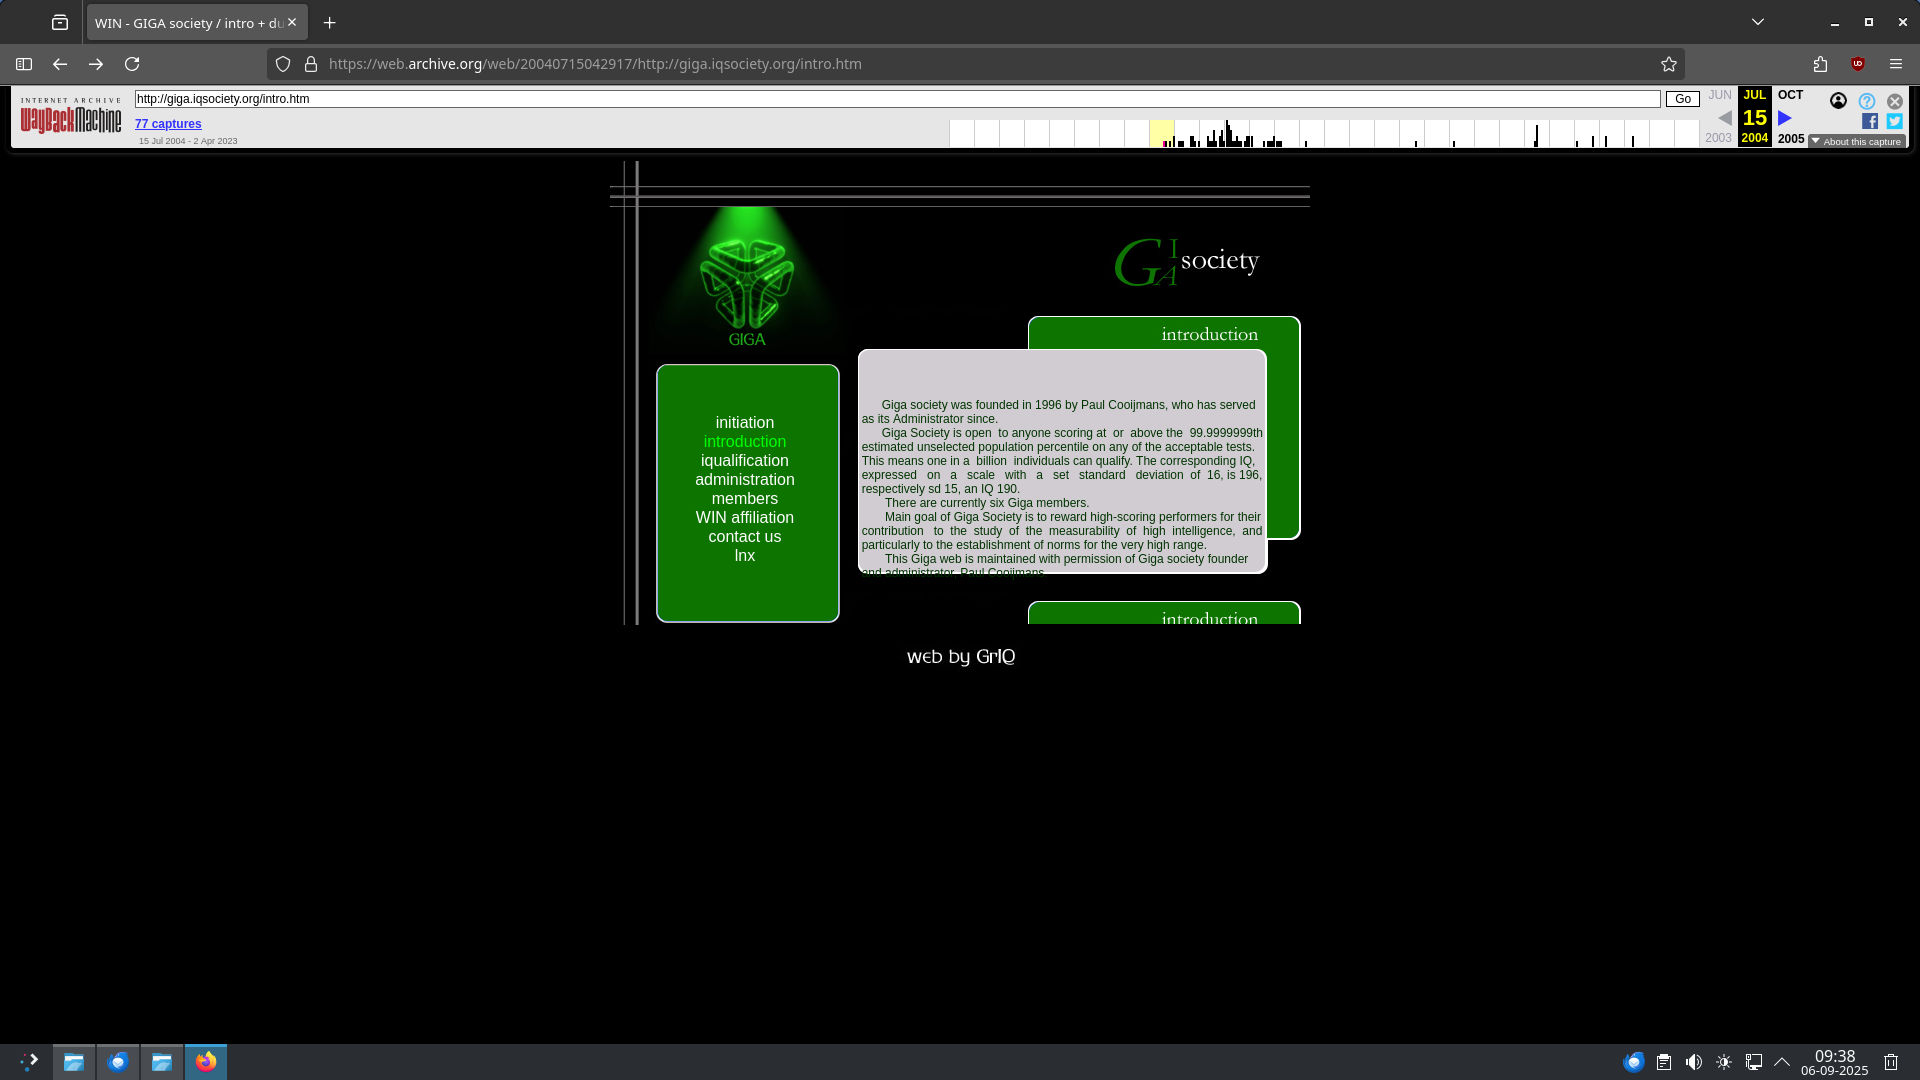Close the WIN - GIGA society tab

pyautogui.click(x=292, y=22)
